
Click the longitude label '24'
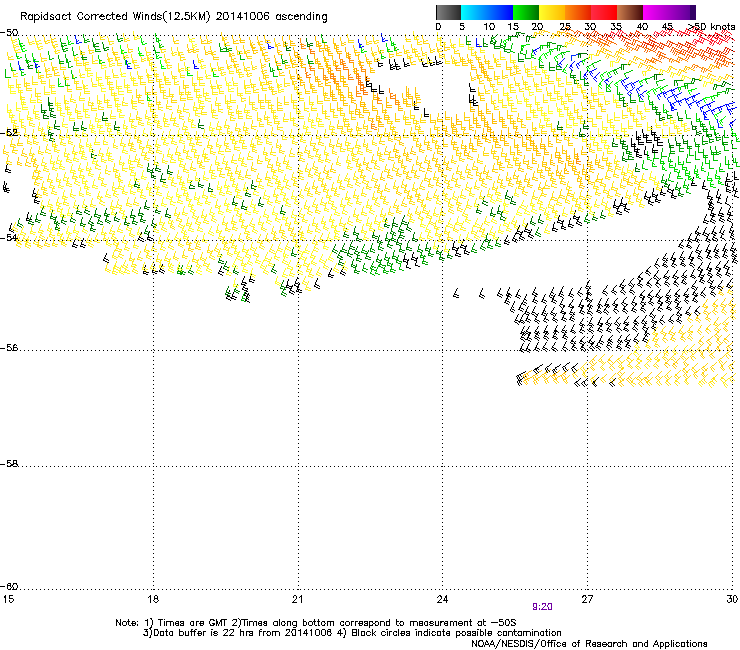point(442,599)
